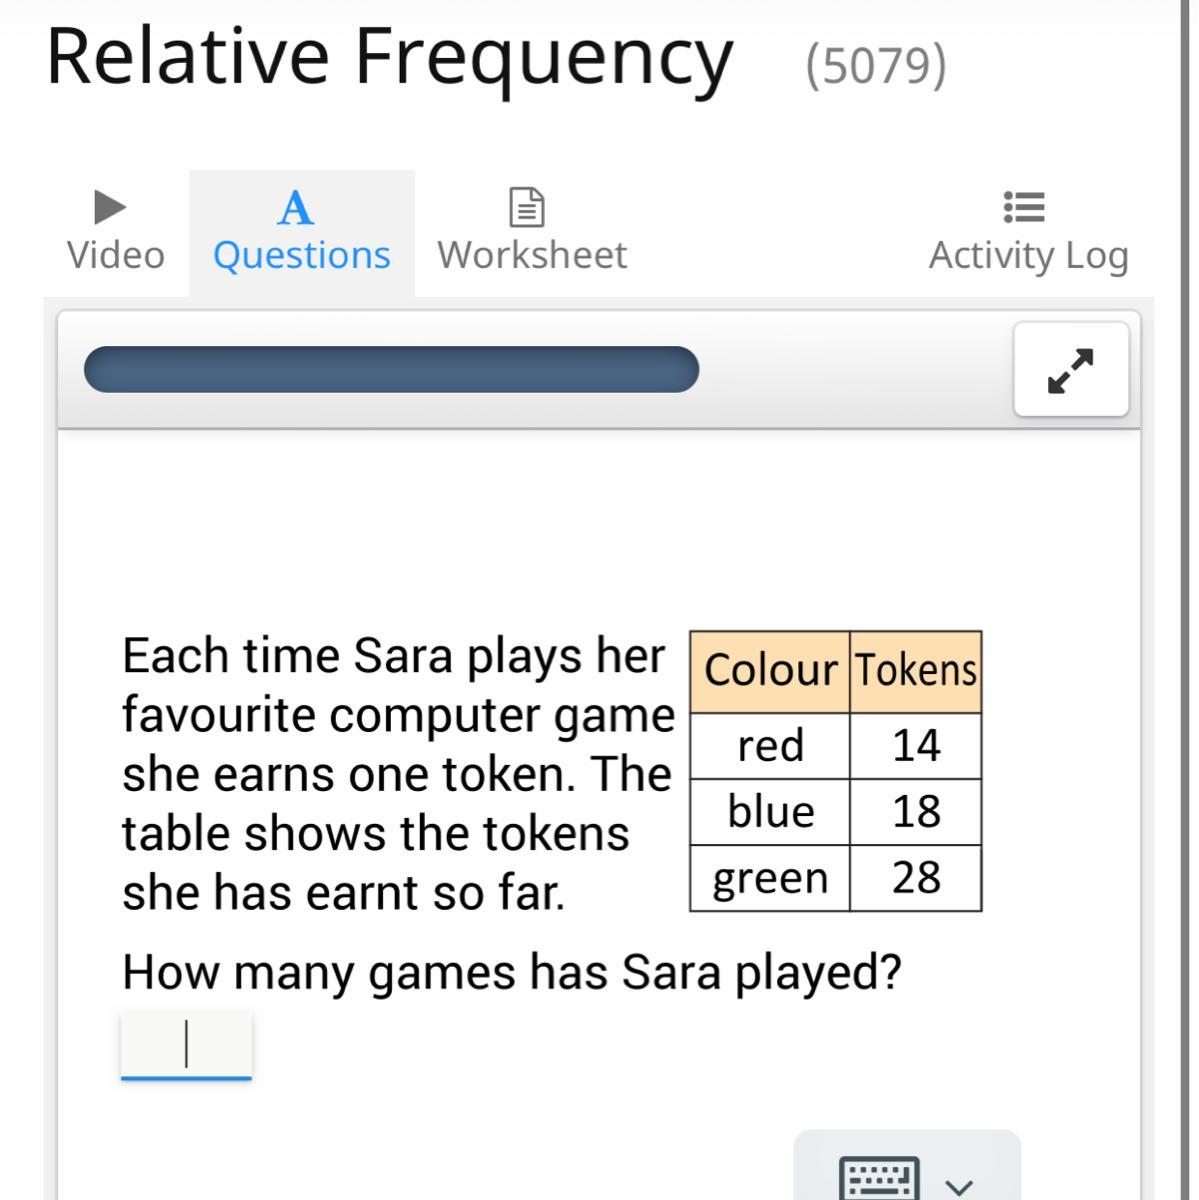
Task: Click the Questions letter A icon
Action: pyautogui.click(x=295, y=208)
